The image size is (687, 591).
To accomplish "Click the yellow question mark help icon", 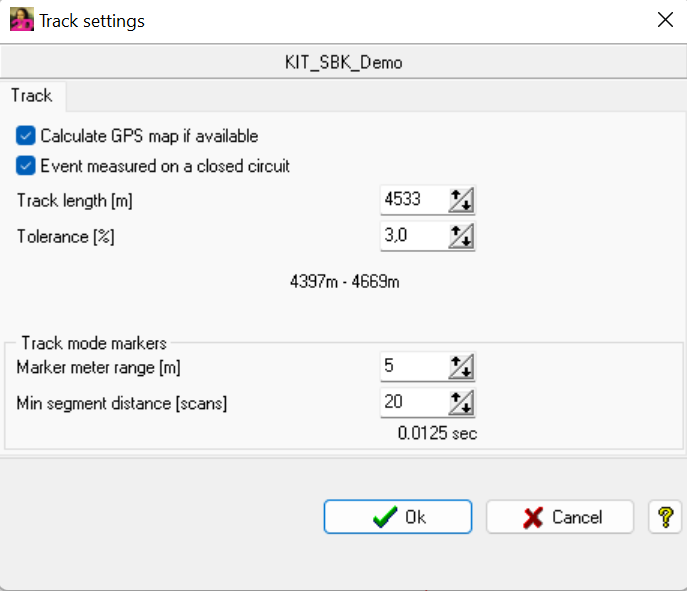I will pyautogui.click(x=665, y=517).
